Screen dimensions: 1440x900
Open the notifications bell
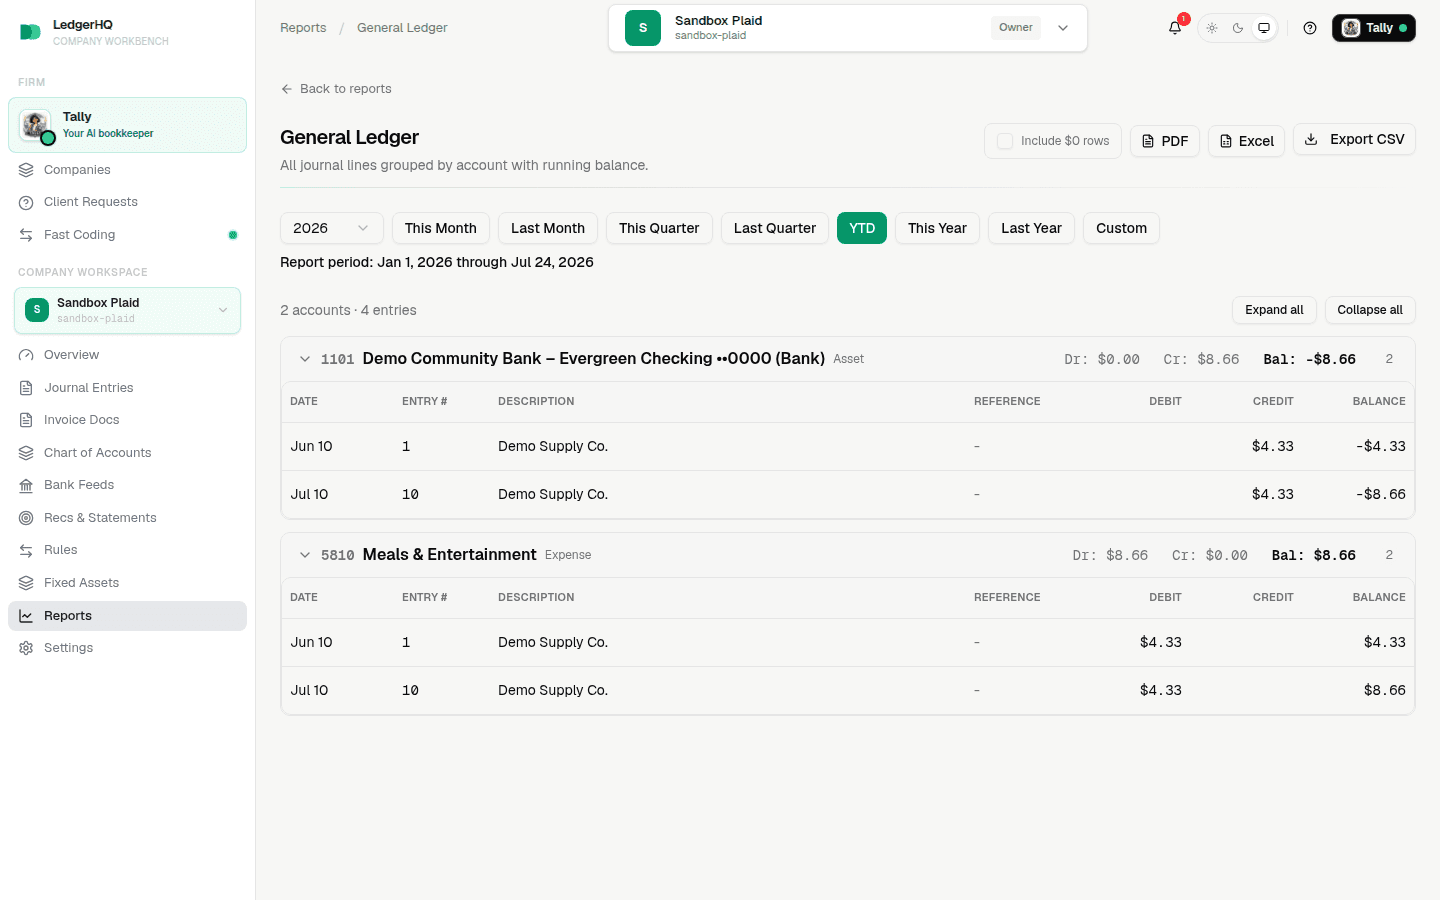tap(1175, 28)
